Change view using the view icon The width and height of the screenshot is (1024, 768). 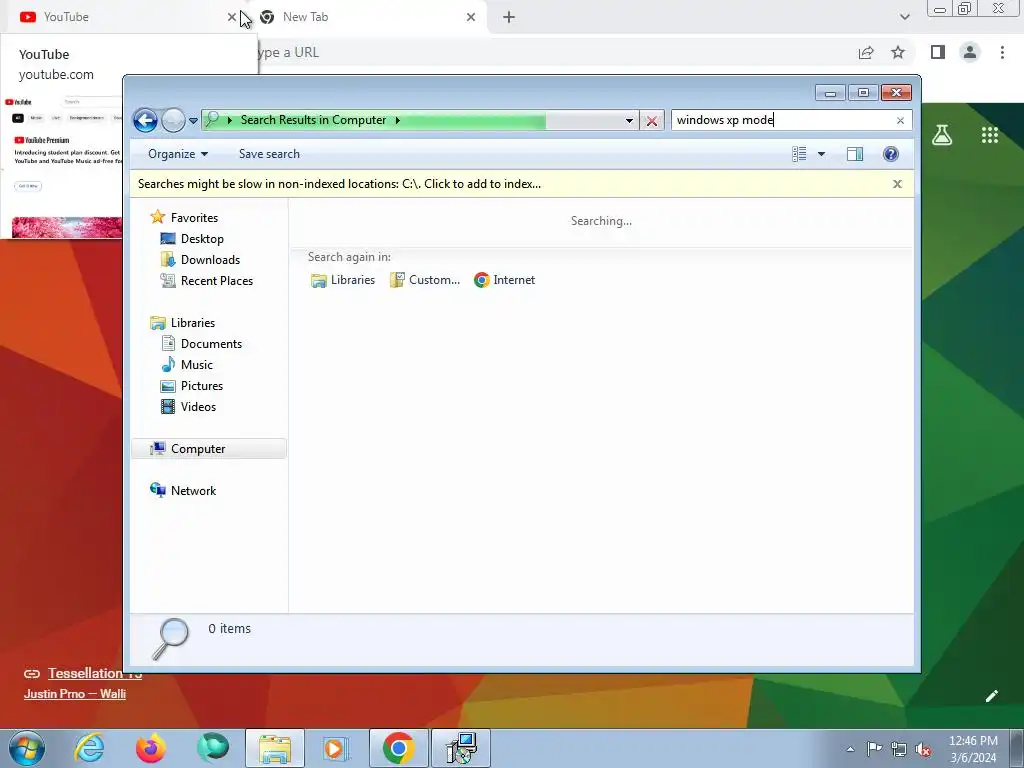pos(799,154)
